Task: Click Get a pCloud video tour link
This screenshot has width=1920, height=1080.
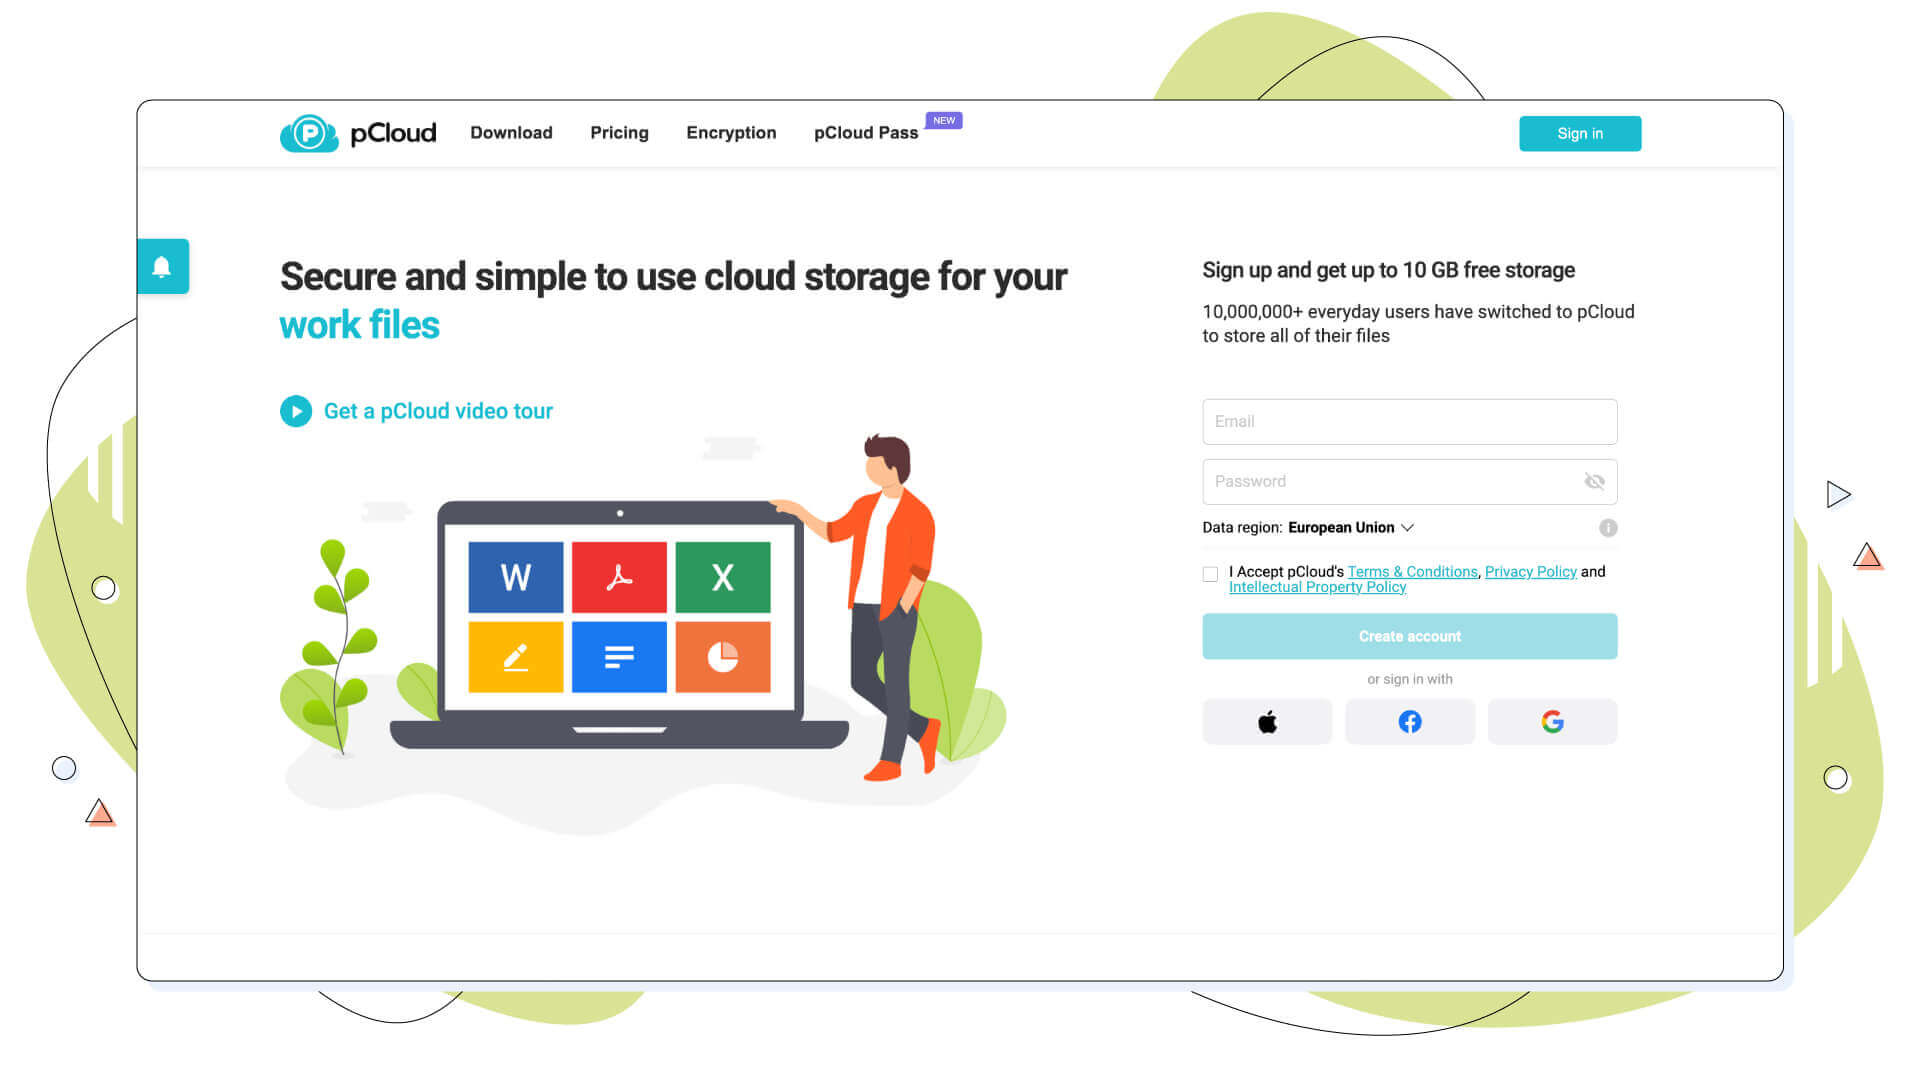Action: (438, 411)
